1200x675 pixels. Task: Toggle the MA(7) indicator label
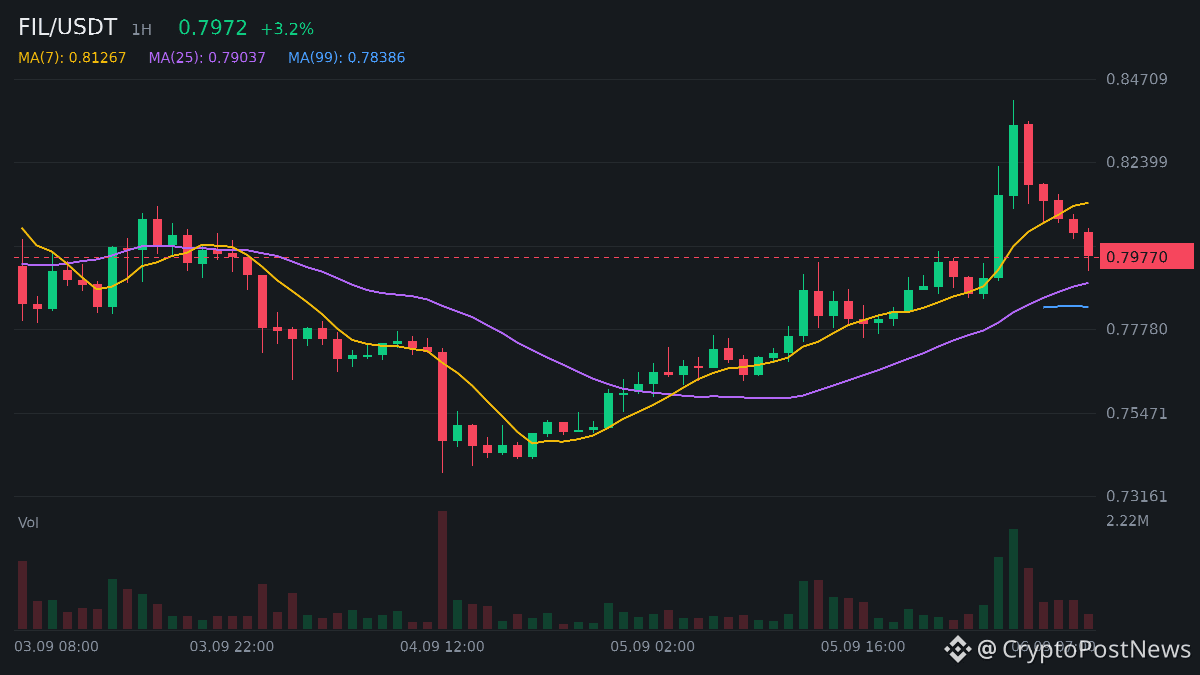click(72, 58)
